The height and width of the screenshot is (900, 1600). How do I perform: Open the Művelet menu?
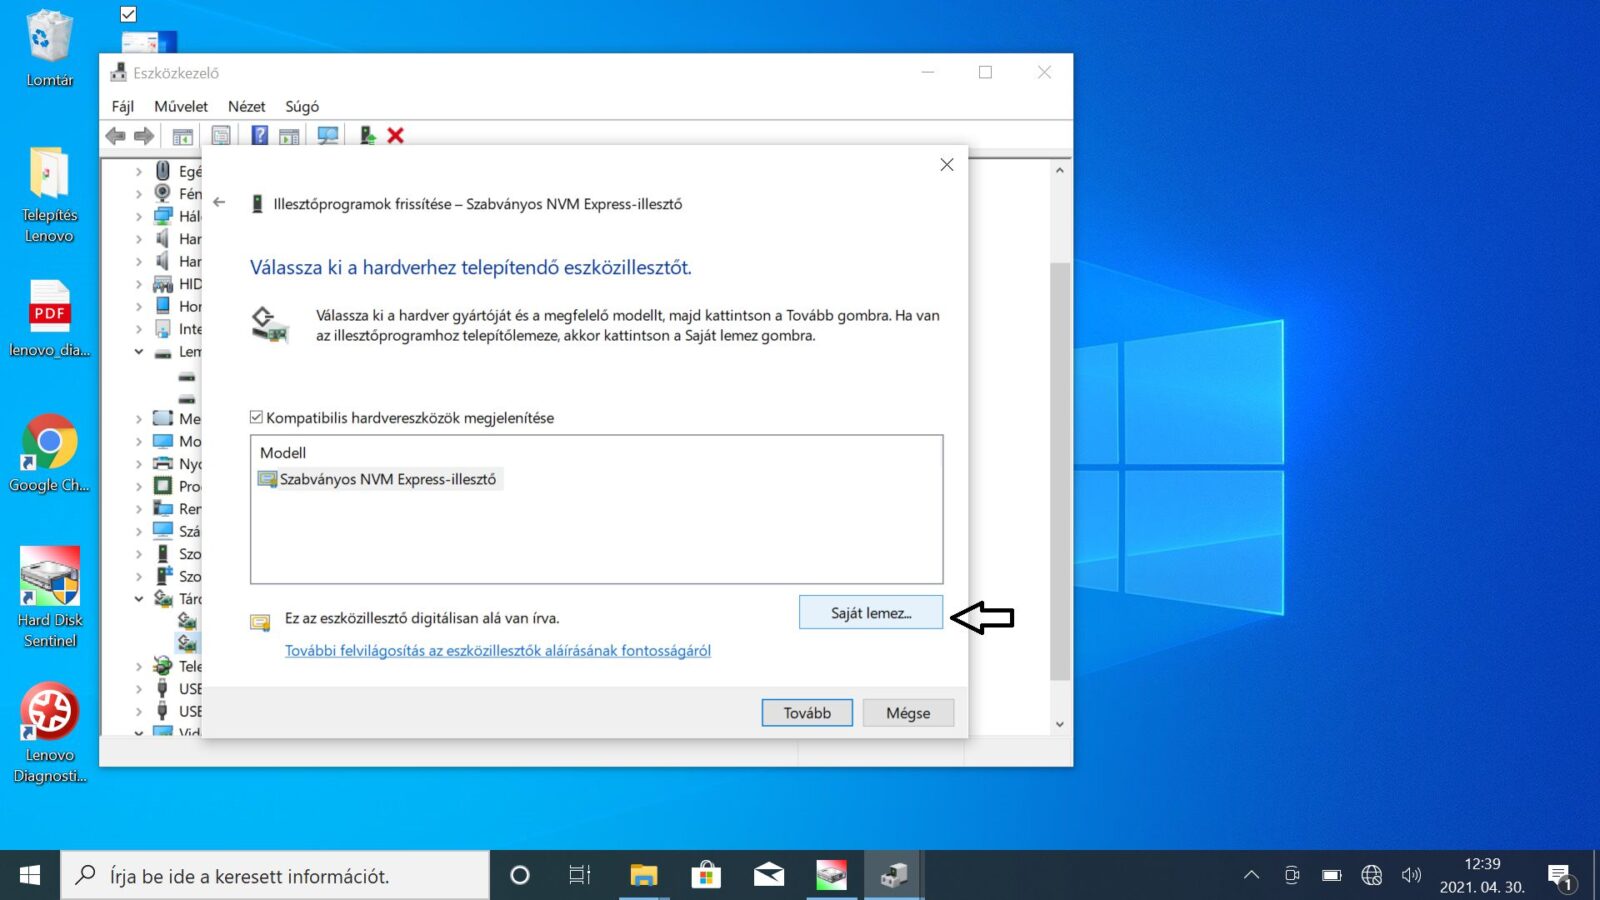coord(181,106)
